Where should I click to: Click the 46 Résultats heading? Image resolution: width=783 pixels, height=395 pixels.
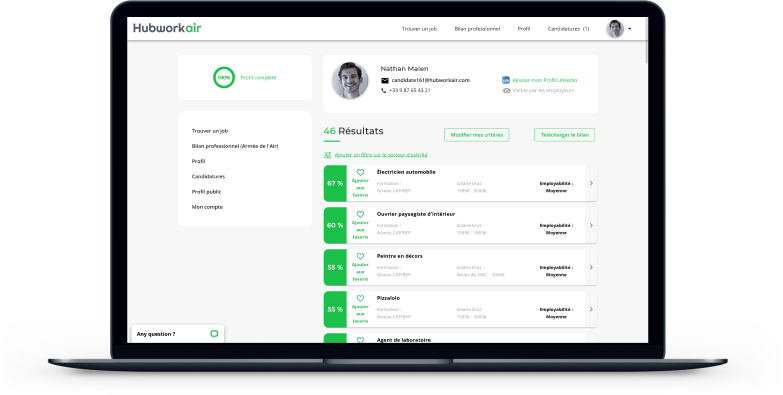(354, 131)
